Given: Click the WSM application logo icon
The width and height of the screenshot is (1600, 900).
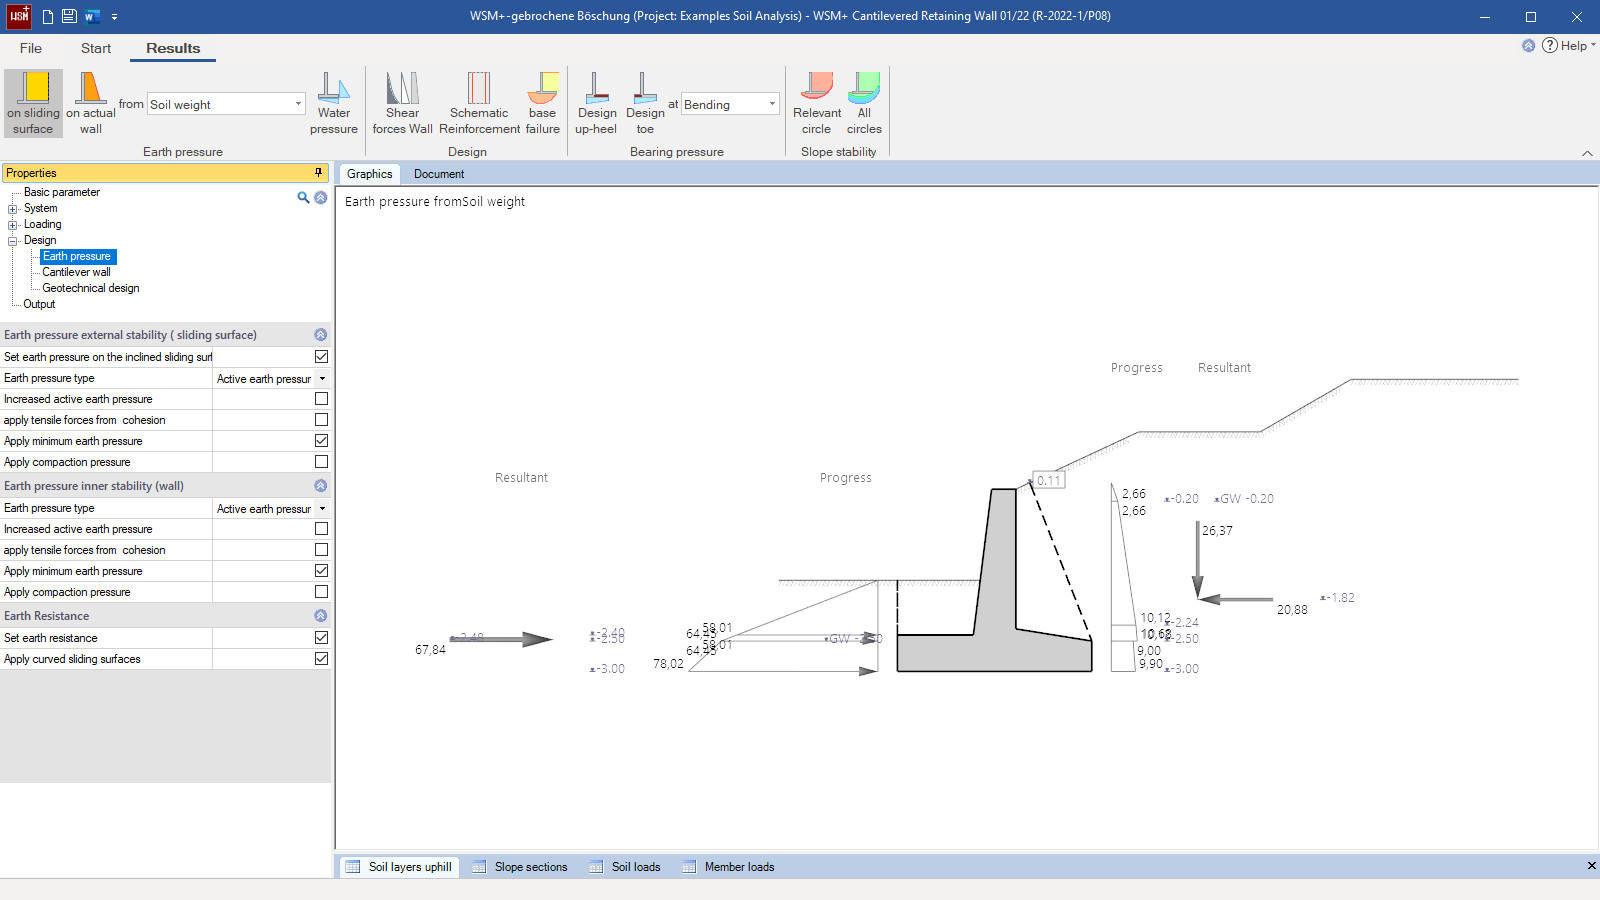Looking at the screenshot, I should (19, 16).
